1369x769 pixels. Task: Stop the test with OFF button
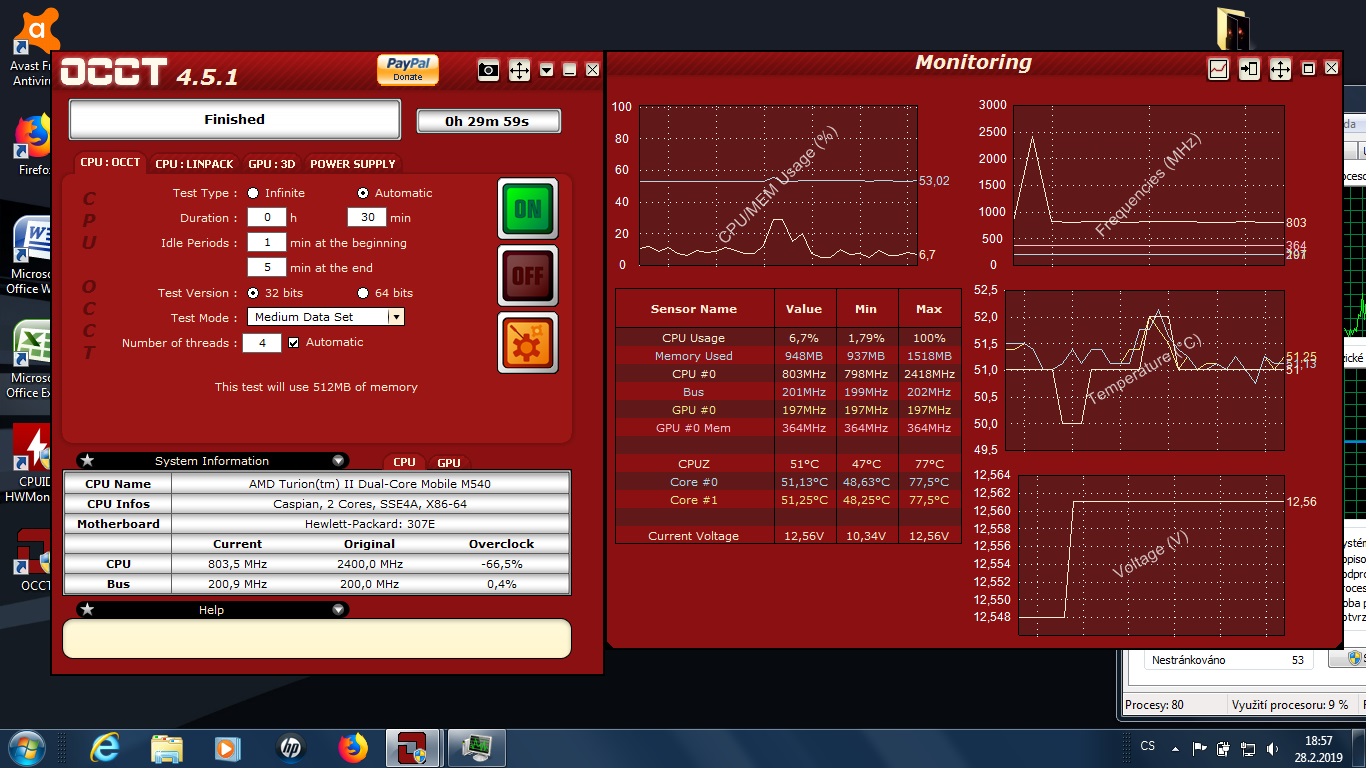[x=528, y=275]
